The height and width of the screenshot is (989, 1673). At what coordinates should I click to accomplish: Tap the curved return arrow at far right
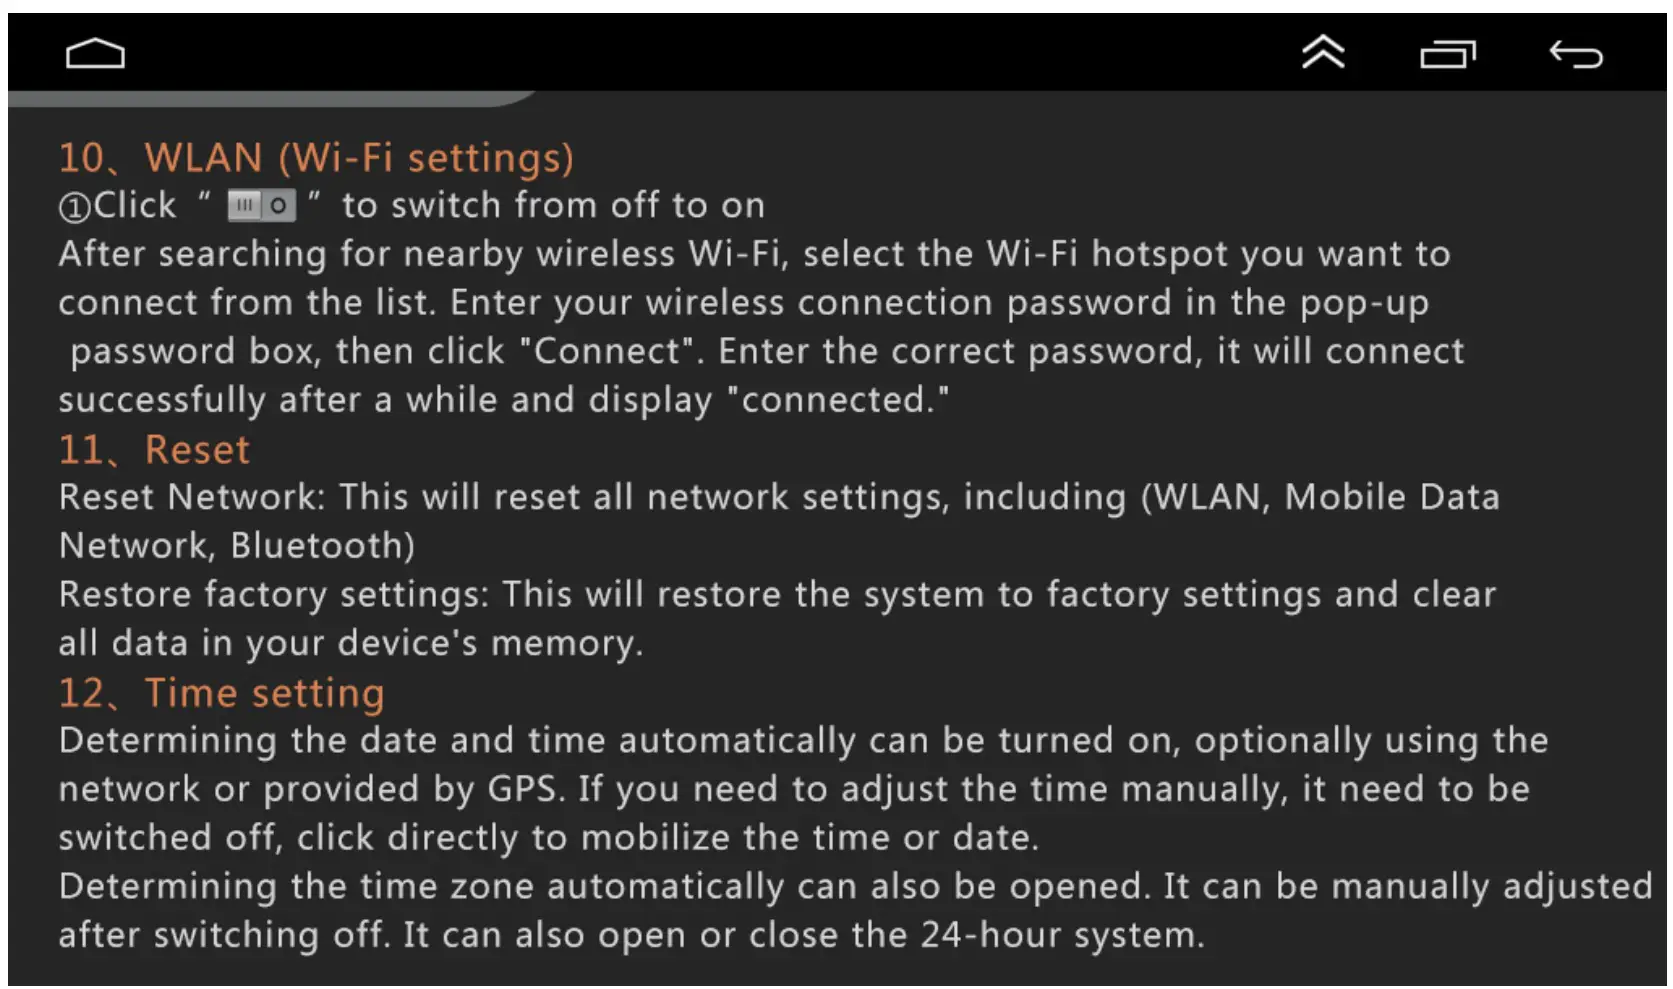pyautogui.click(x=1575, y=55)
